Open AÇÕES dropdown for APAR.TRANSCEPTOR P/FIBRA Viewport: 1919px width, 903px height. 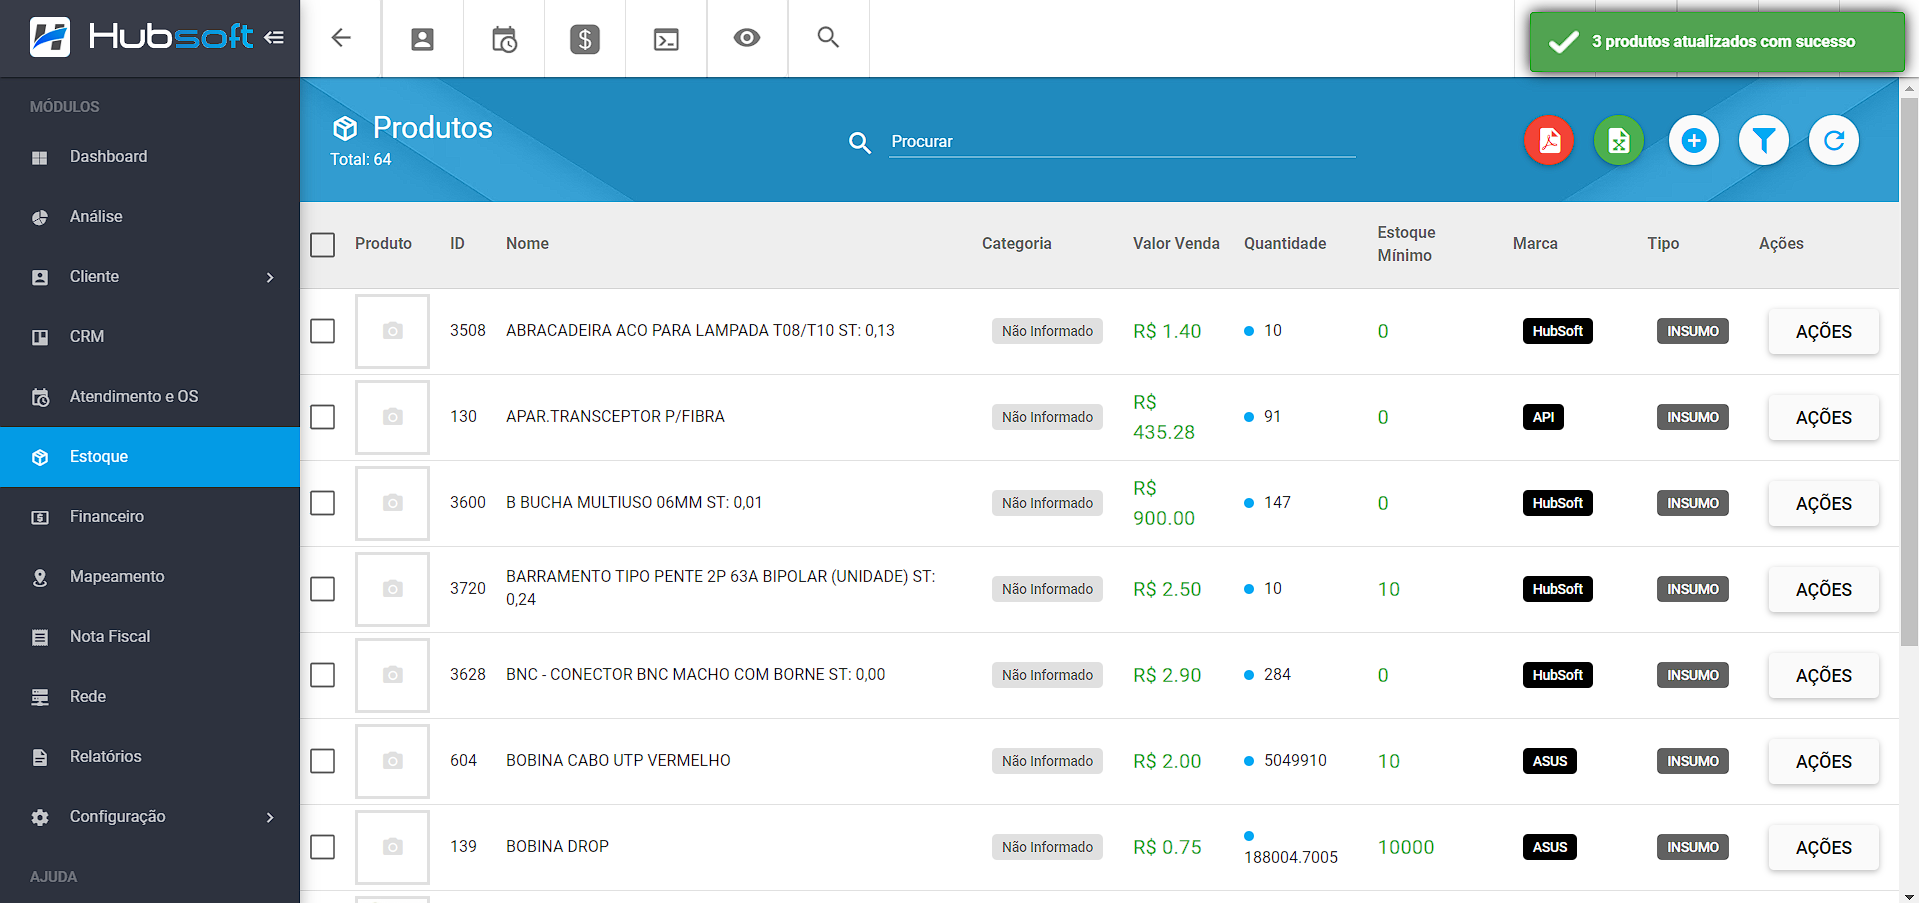[x=1822, y=418]
